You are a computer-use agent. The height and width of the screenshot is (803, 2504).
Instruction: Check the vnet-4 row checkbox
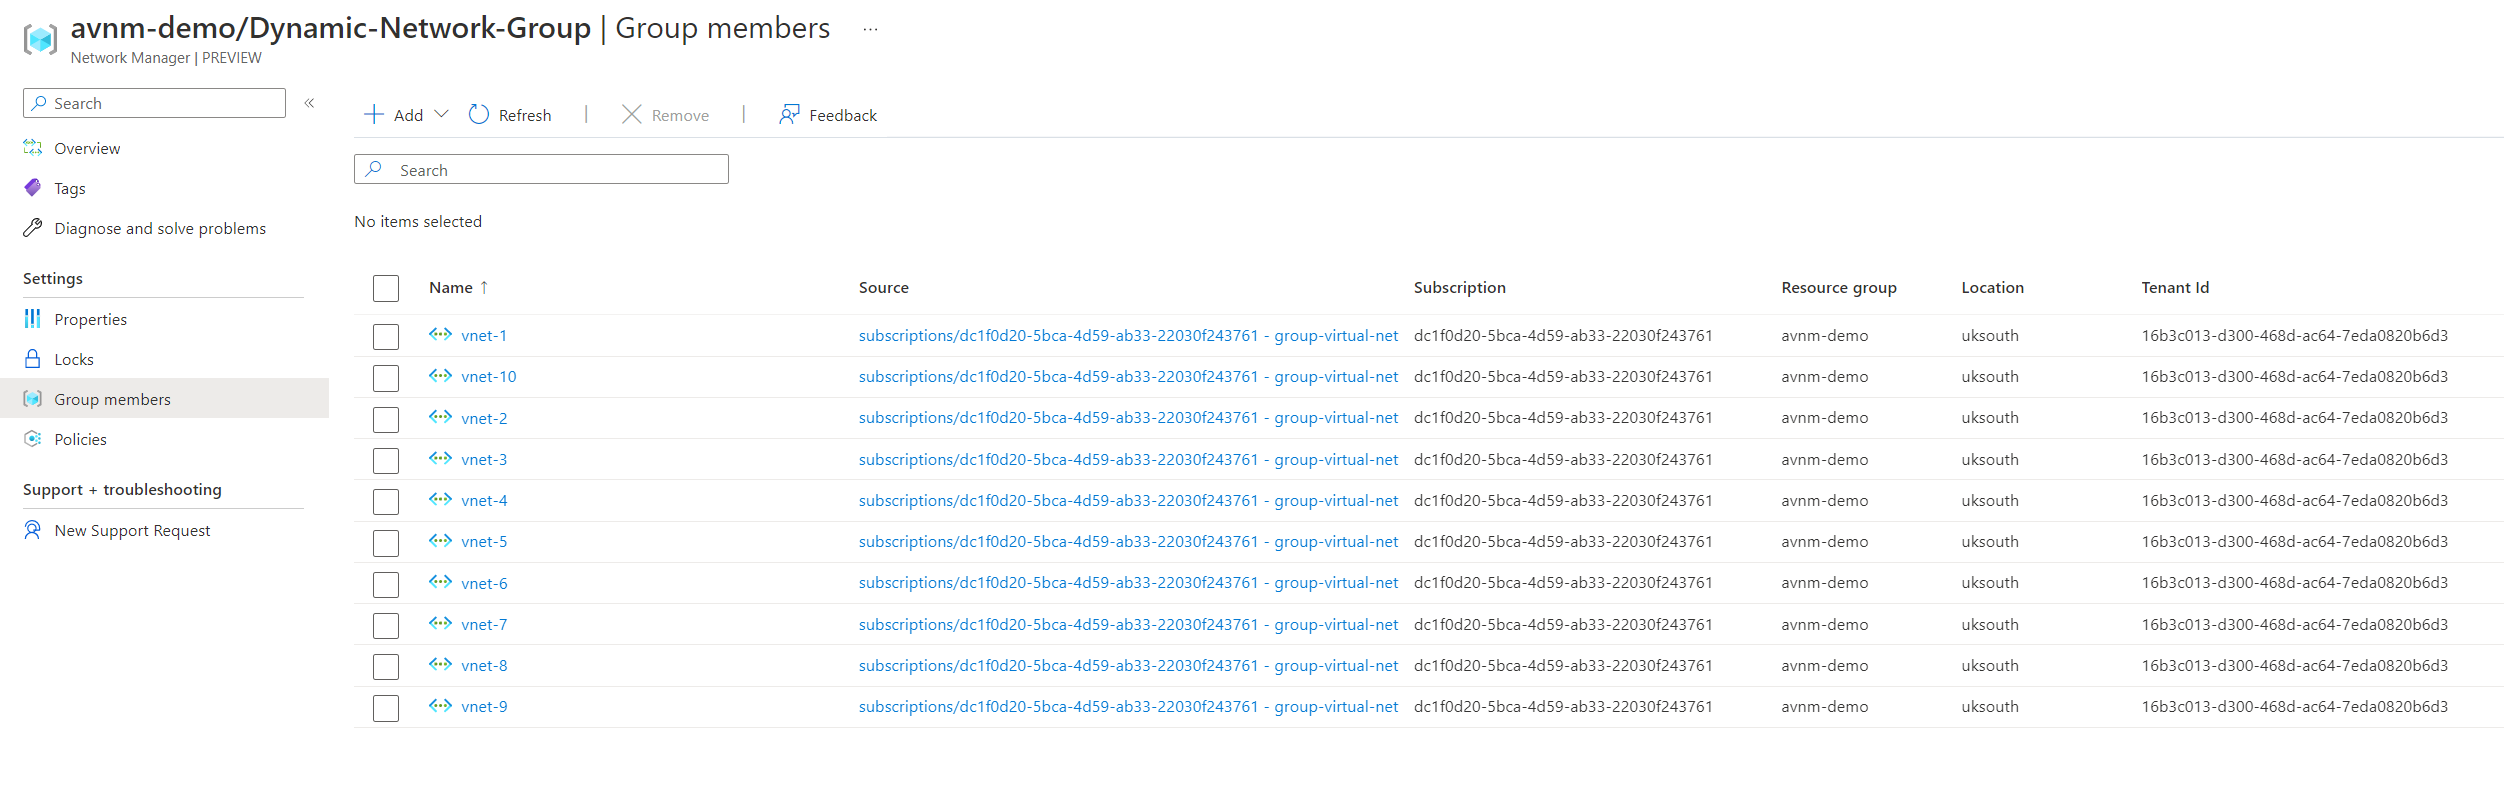point(386,501)
